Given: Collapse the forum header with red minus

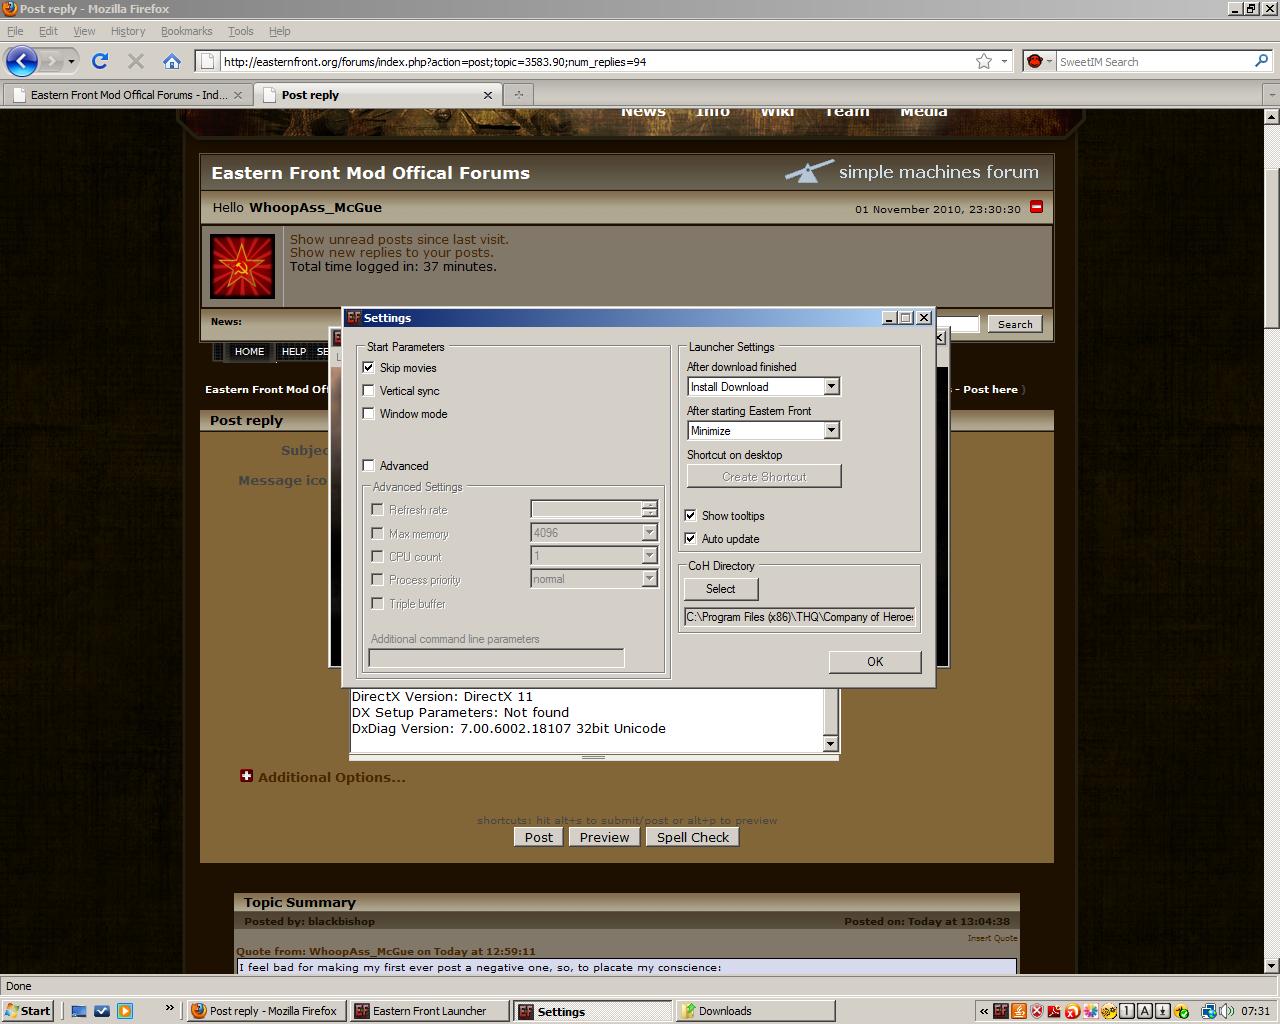Looking at the screenshot, I should point(1036,207).
